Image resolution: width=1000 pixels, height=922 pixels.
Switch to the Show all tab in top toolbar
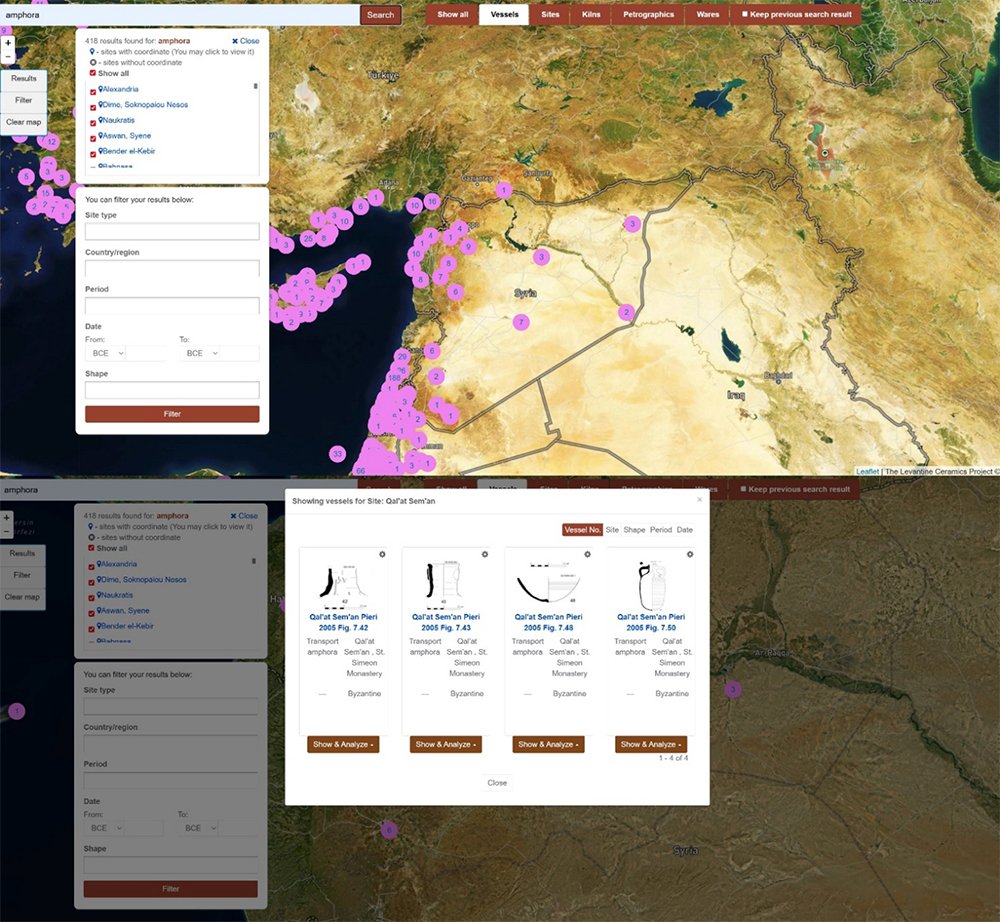click(453, 14)
